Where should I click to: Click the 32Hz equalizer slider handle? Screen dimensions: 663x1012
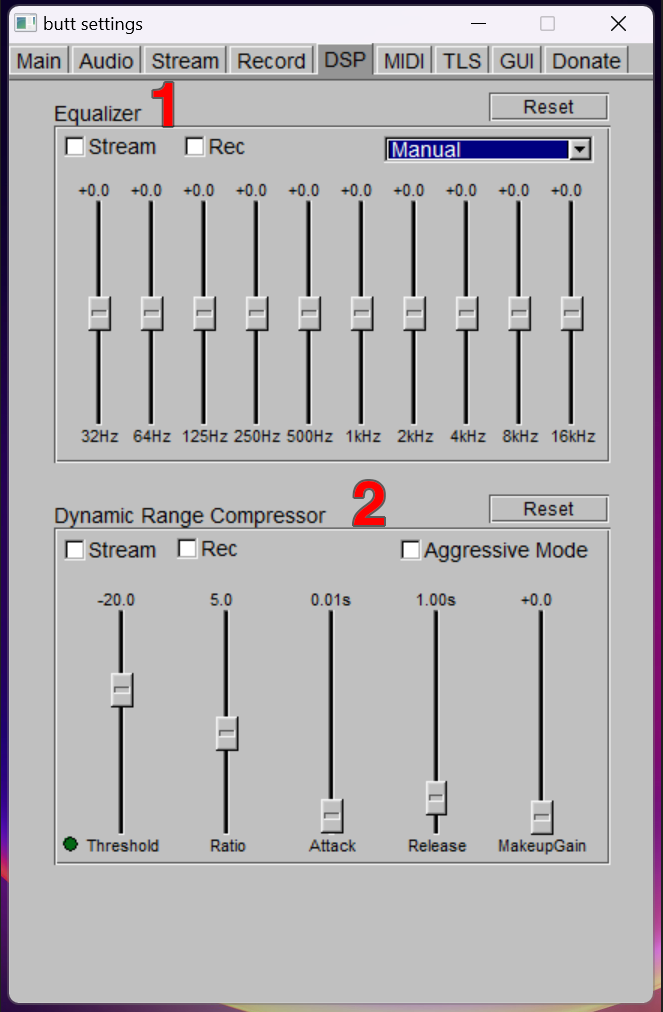[98, 313]
